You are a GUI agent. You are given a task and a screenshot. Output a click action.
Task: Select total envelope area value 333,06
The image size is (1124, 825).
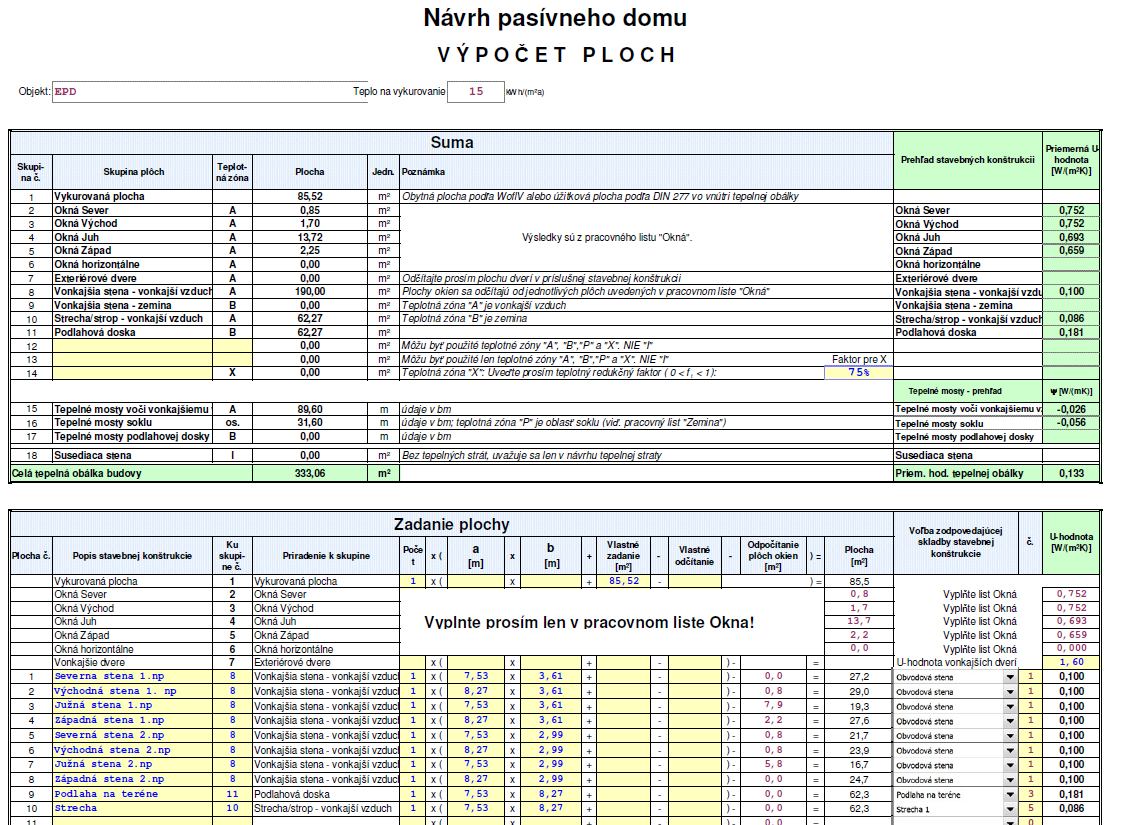pyautogui.click(x=310, y=473)
